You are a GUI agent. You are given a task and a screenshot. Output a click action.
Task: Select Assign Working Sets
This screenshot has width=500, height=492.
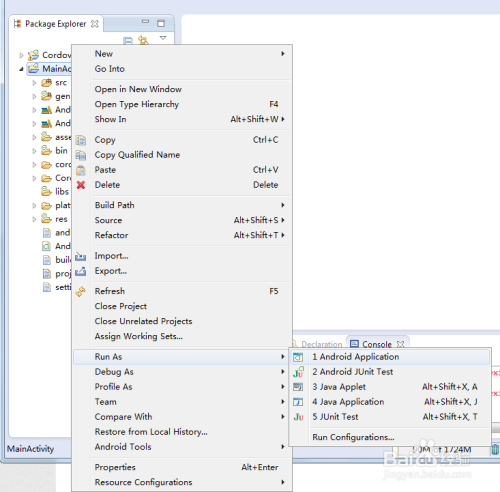click(182, 336)
